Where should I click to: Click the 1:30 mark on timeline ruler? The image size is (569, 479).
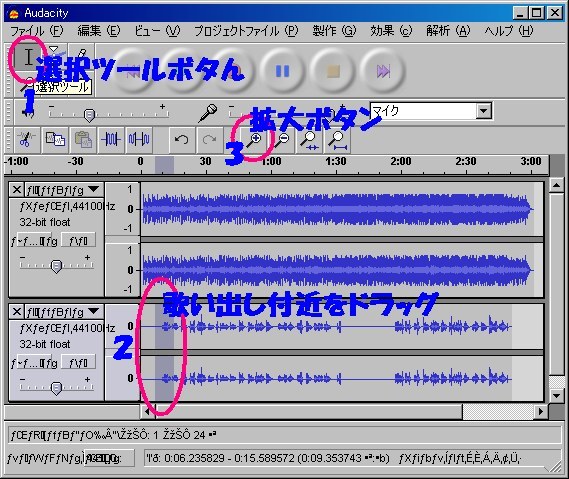(x=336, y=161)
